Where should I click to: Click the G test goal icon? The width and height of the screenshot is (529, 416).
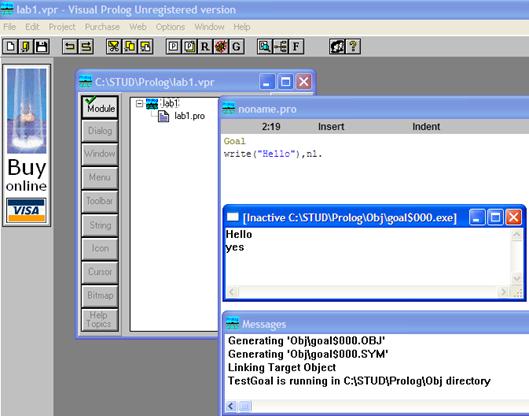point(236,47)
